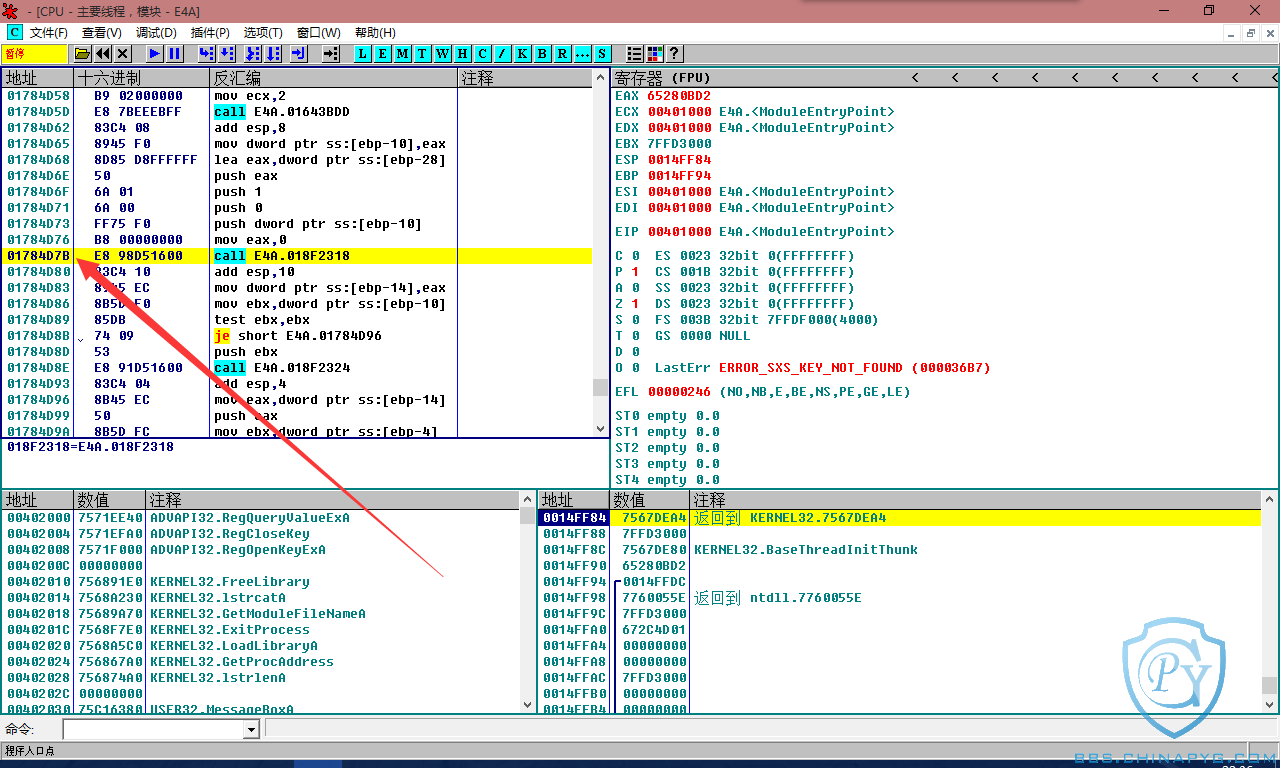1280x768 pixels.
Task: Open the appearance color grid icon
Action: click(655, 53)
